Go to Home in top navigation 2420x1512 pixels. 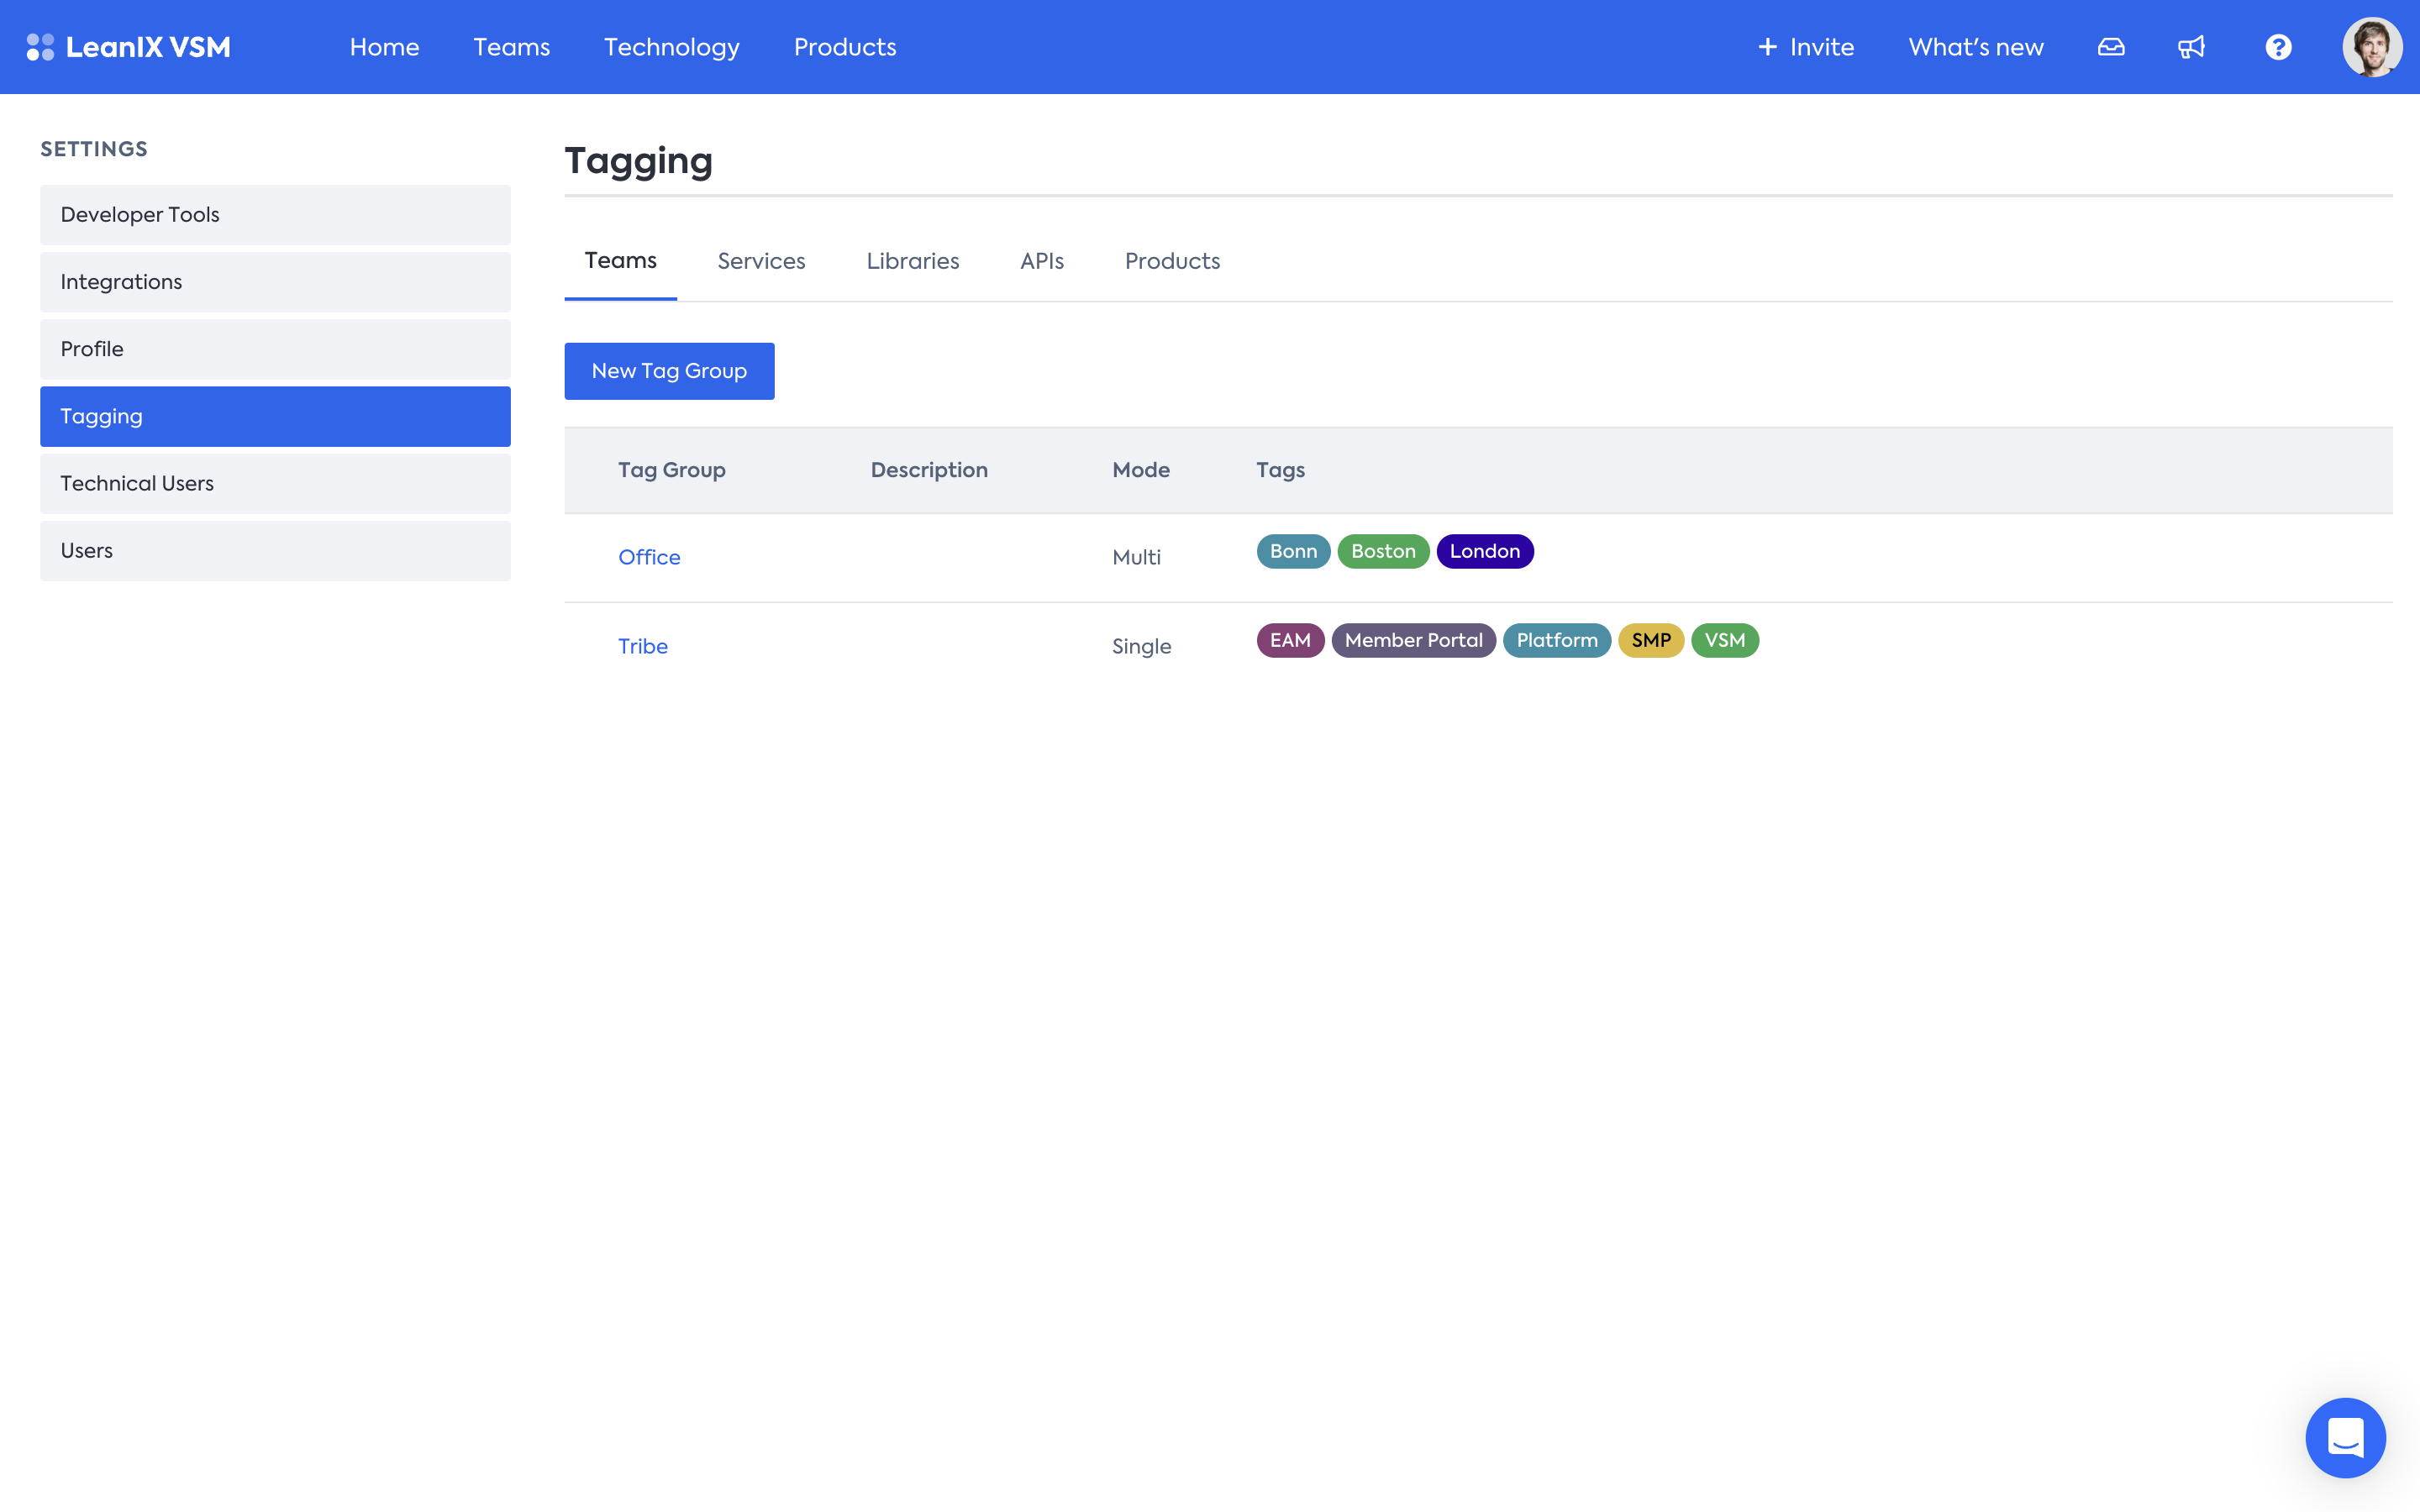[384, 47]
